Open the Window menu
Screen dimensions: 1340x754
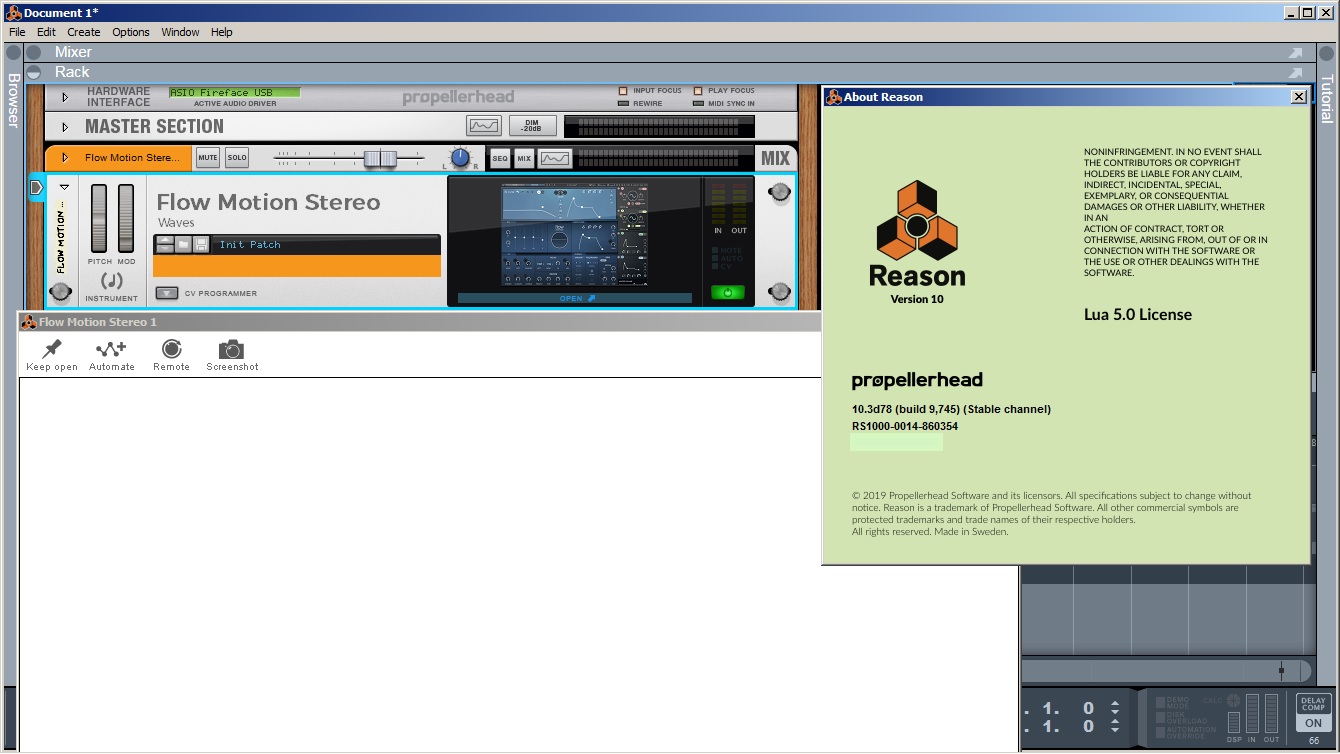180,32
